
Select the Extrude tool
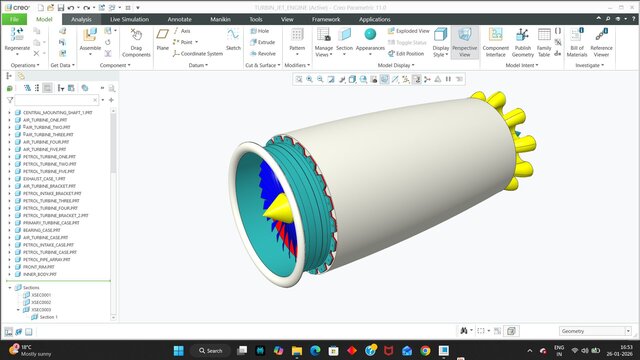(x=262, y=42)
